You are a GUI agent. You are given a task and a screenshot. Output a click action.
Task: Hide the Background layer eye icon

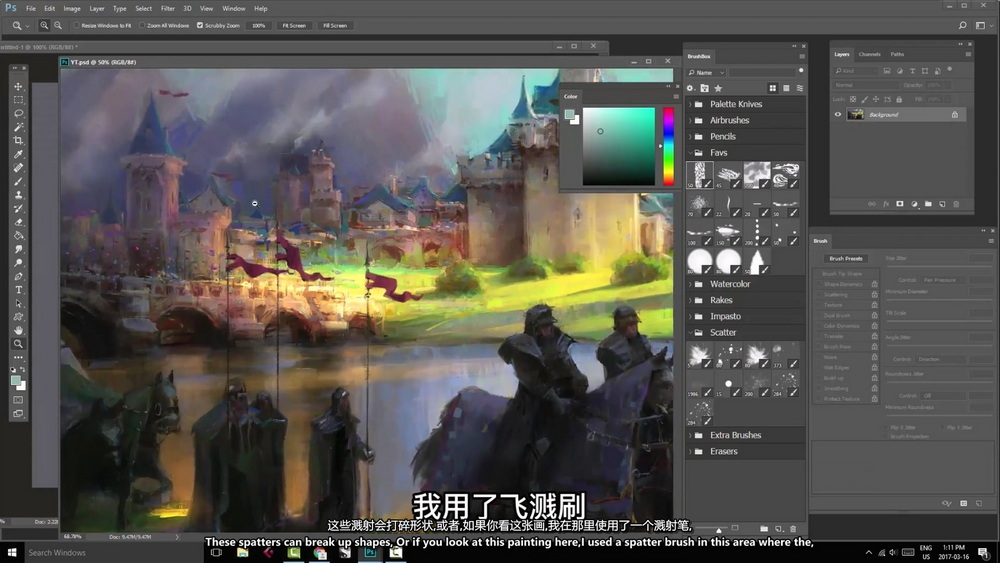click(x=838, y=115)
